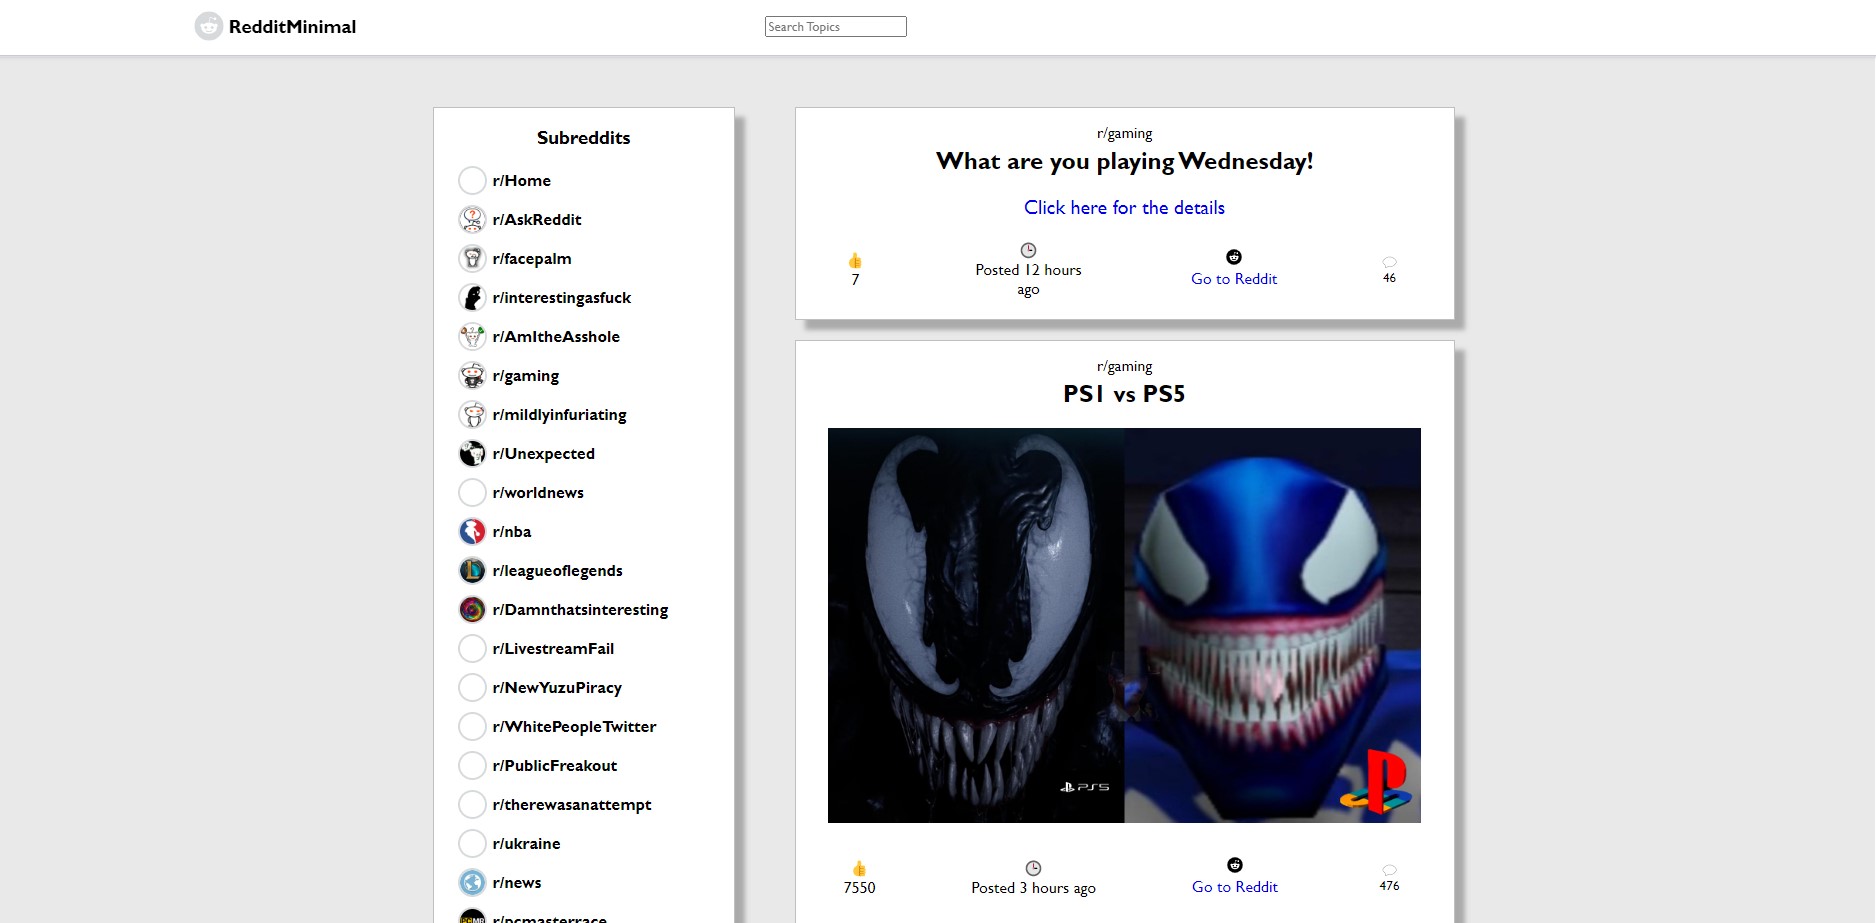Focus the Search Topics input field

tap(835, 27)
